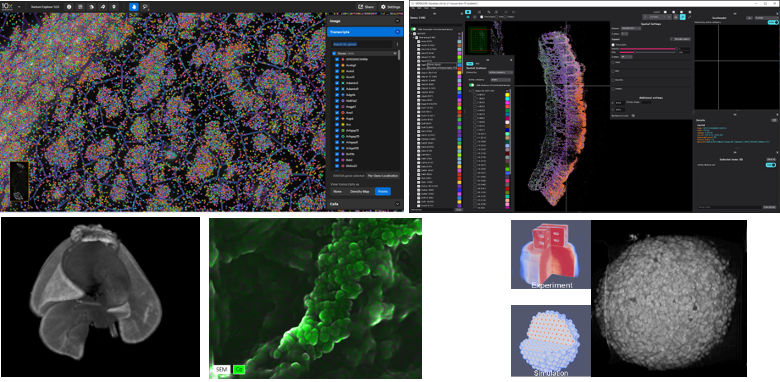
Task: Uncheck the Genes select-all checkbox
Action: click(334, 53)
